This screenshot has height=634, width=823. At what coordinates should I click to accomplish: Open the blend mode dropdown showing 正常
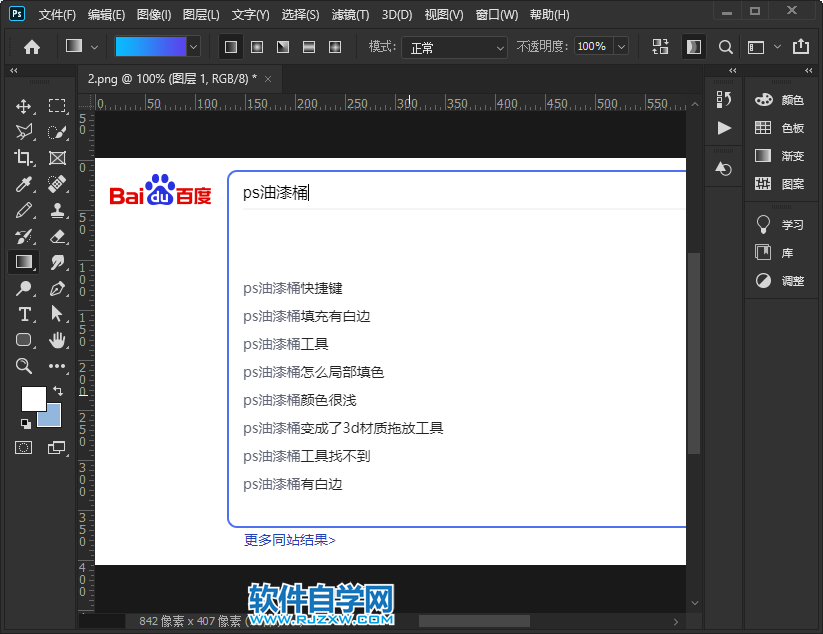454,47
